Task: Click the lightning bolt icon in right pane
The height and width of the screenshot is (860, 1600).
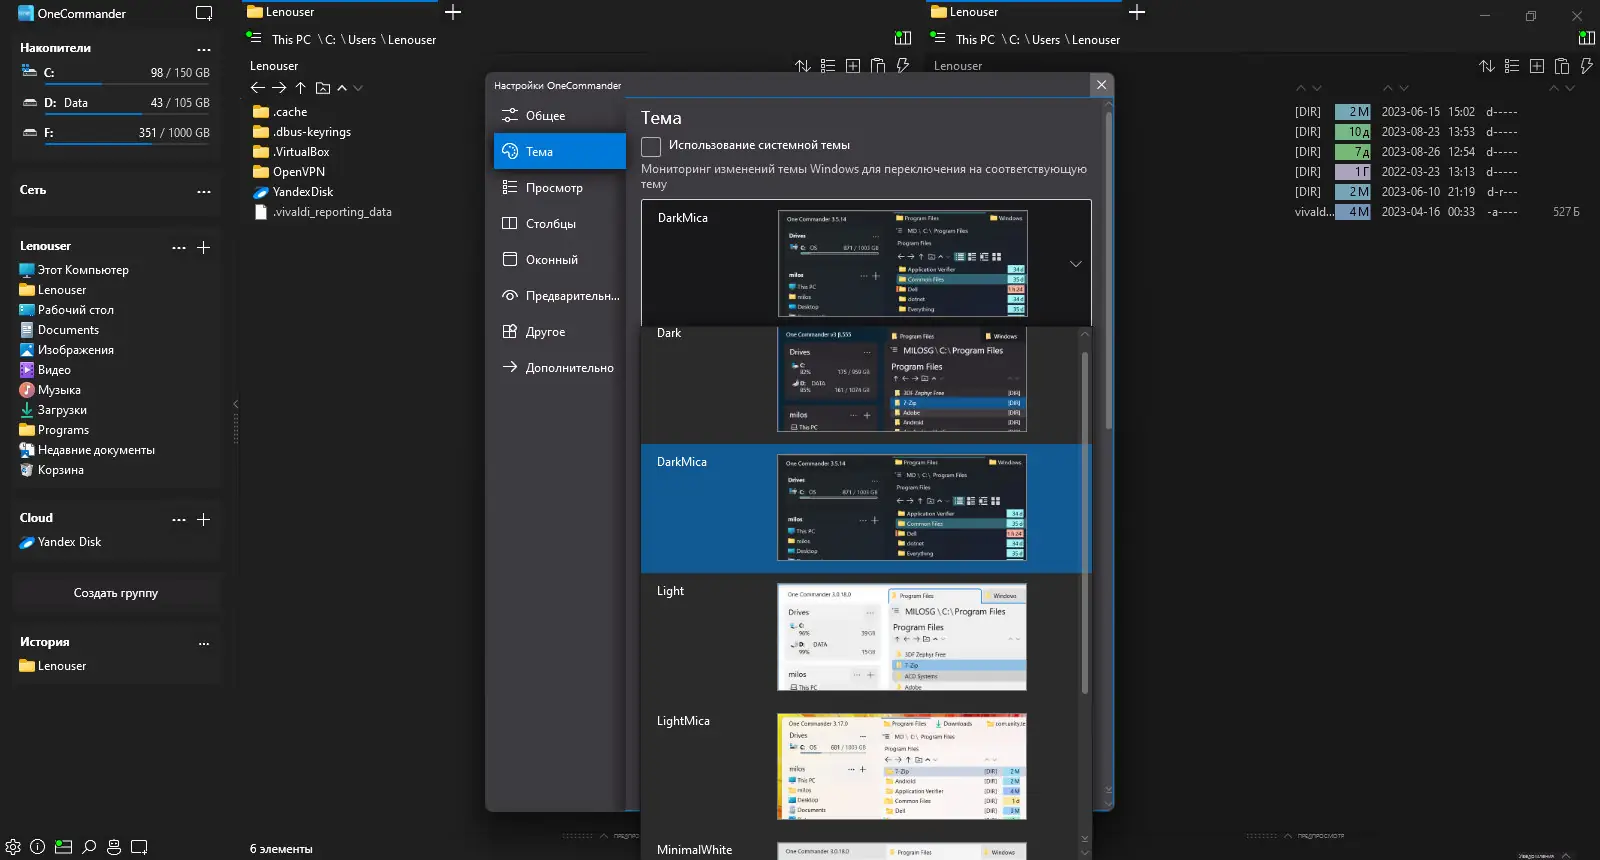Action: 1586,66
